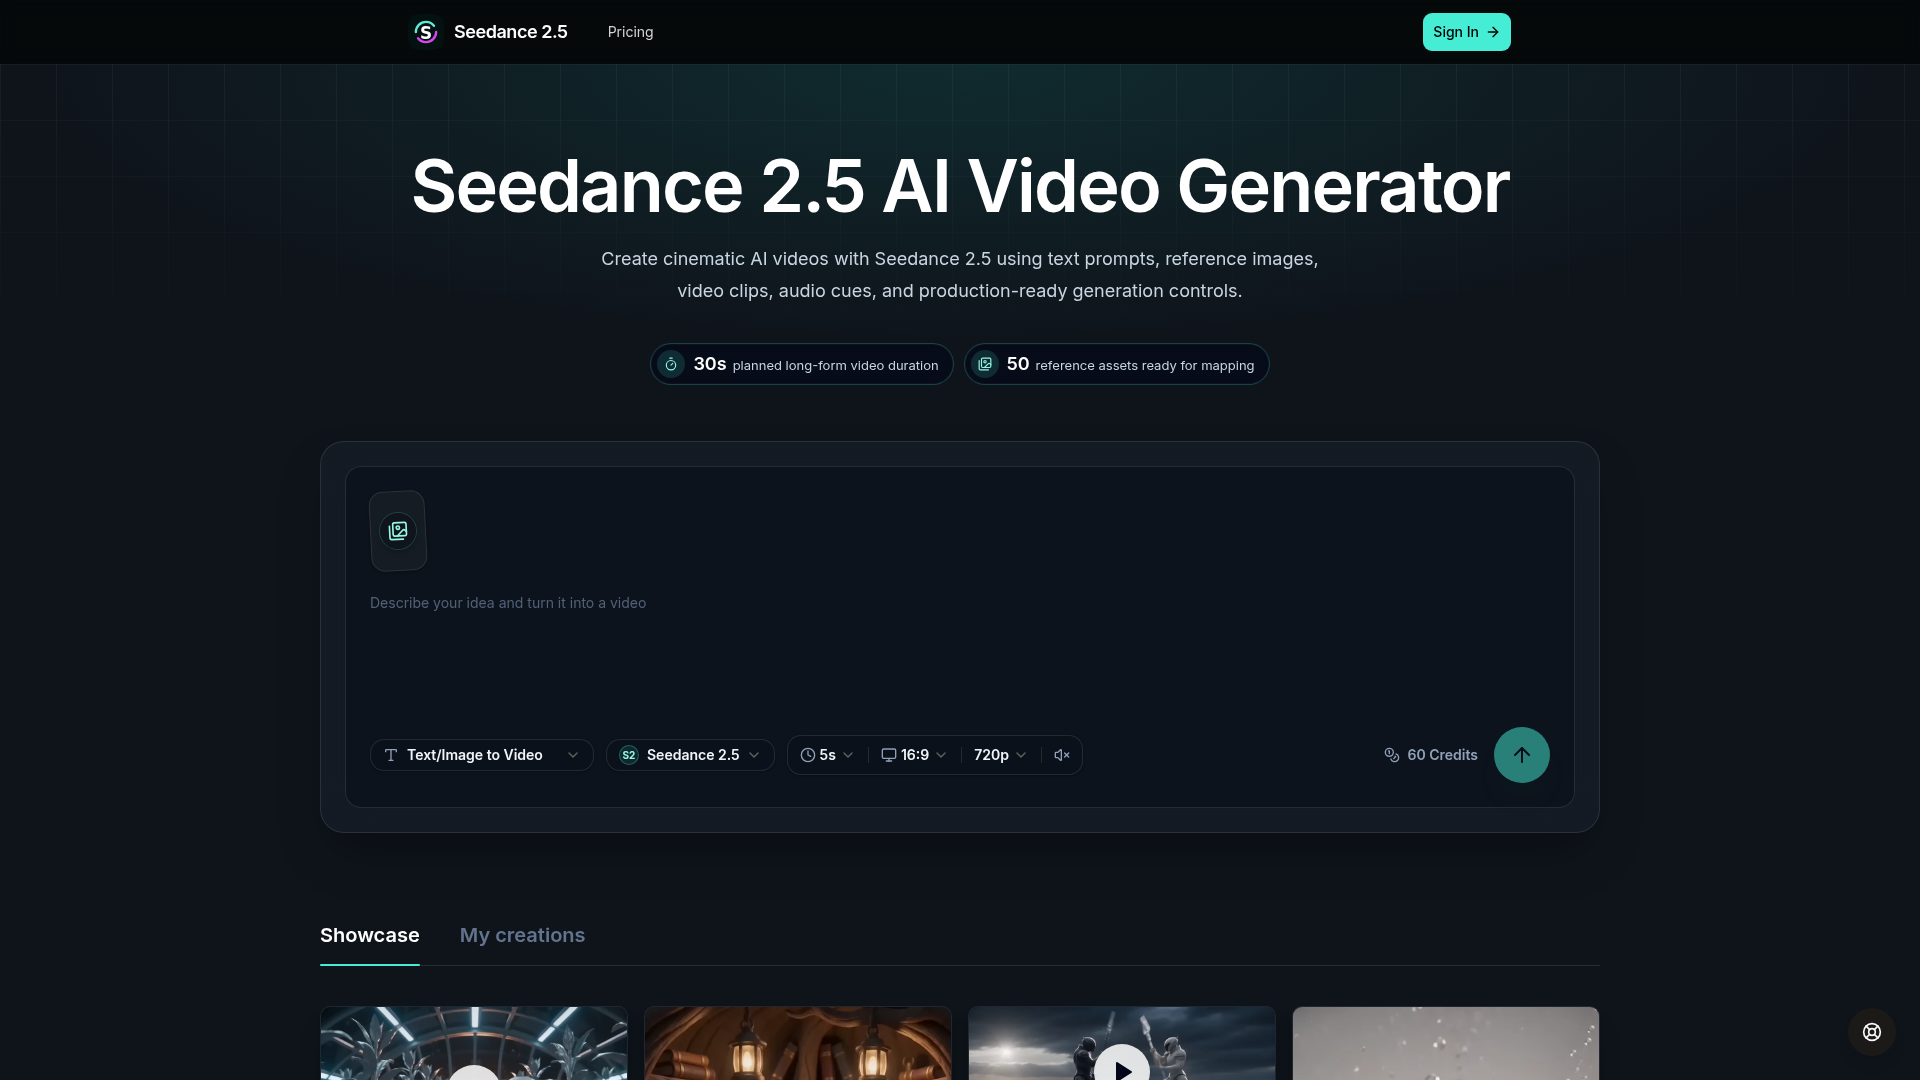Click the image stack icon in the 50 badge
The width and height of the screenshot is (1920, 1080).
click(x=985, y=365)
